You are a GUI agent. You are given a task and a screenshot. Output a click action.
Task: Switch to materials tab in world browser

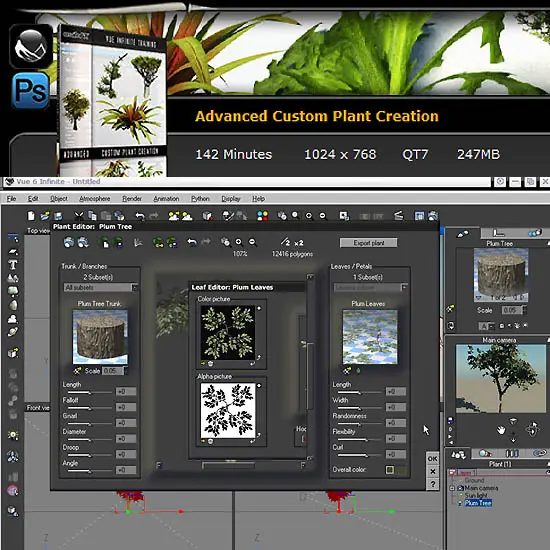[x=485, y=454]
